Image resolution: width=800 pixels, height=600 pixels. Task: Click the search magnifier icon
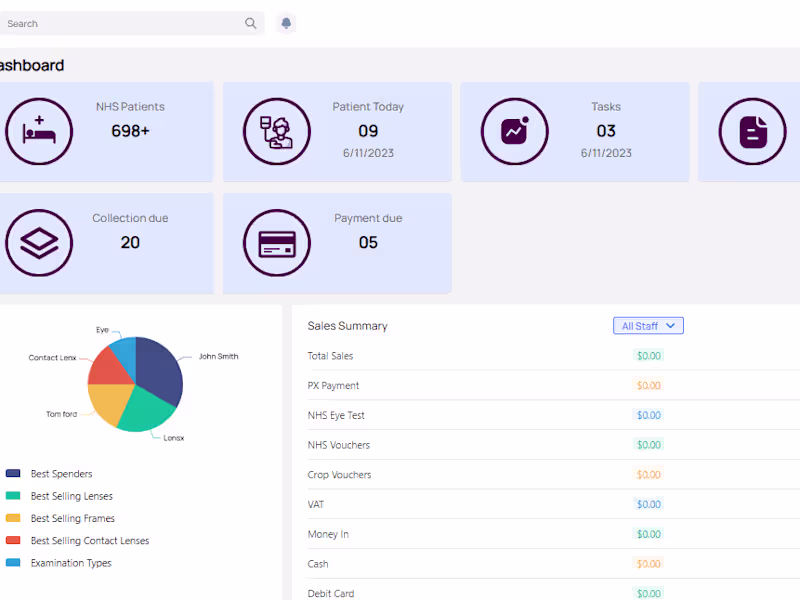pyautogui.click(x=250, y=22)
